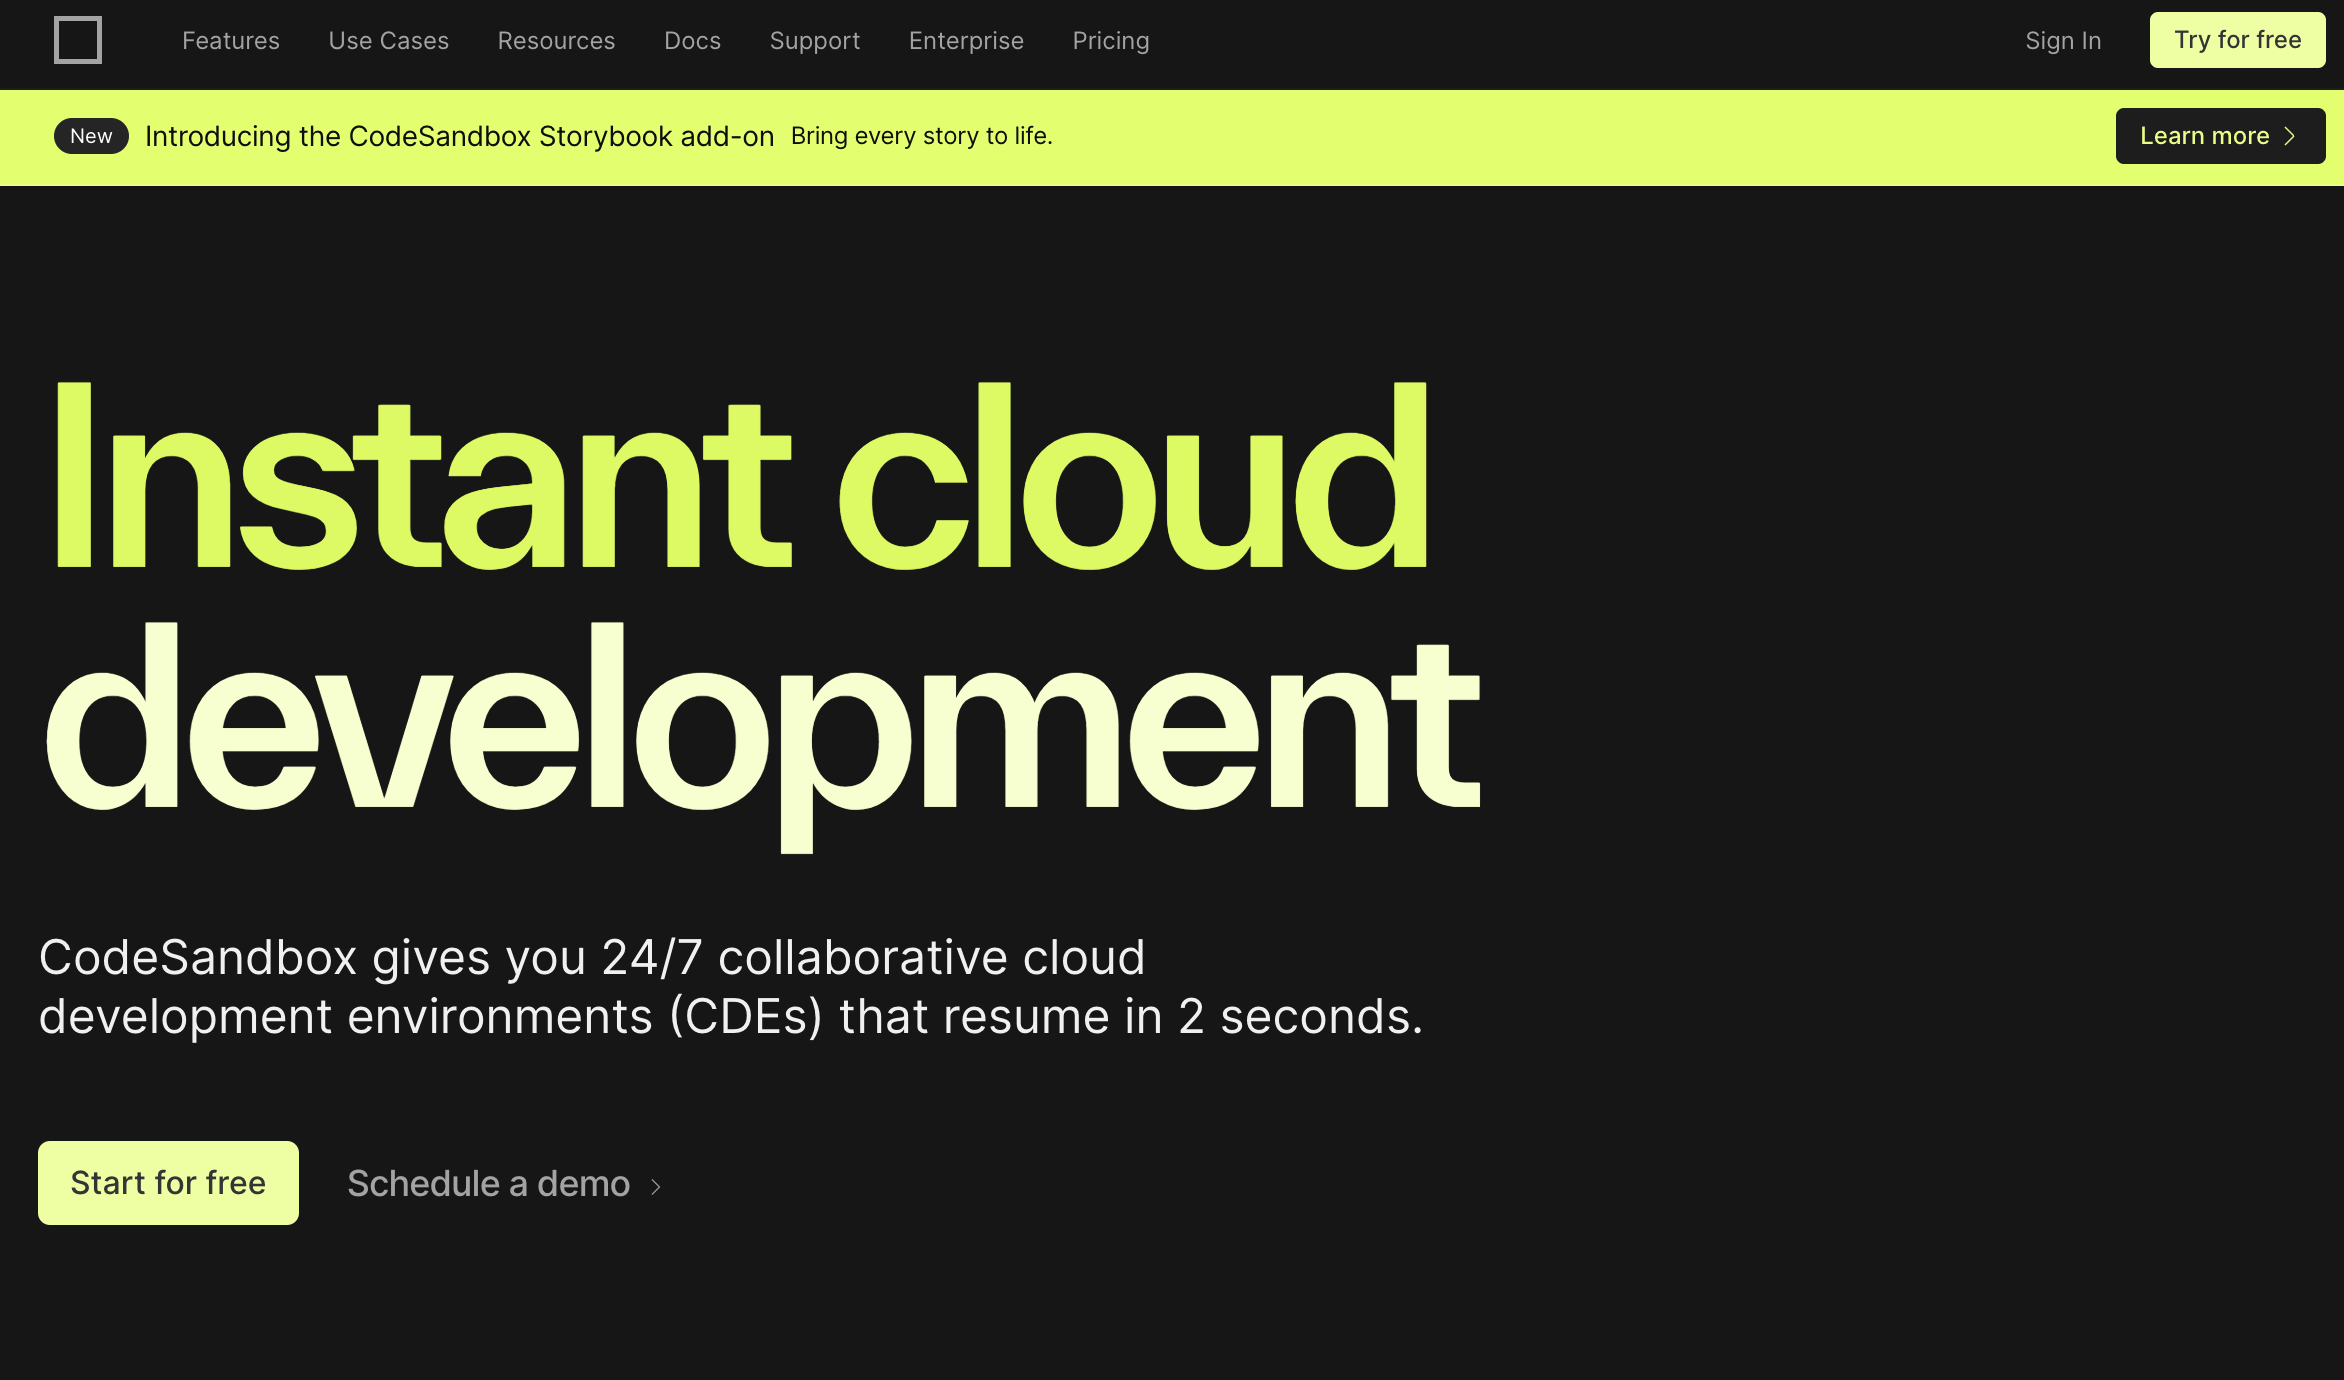Open the Docs section
Viewport: 2344px width, 1380px height.
[692, 40]
